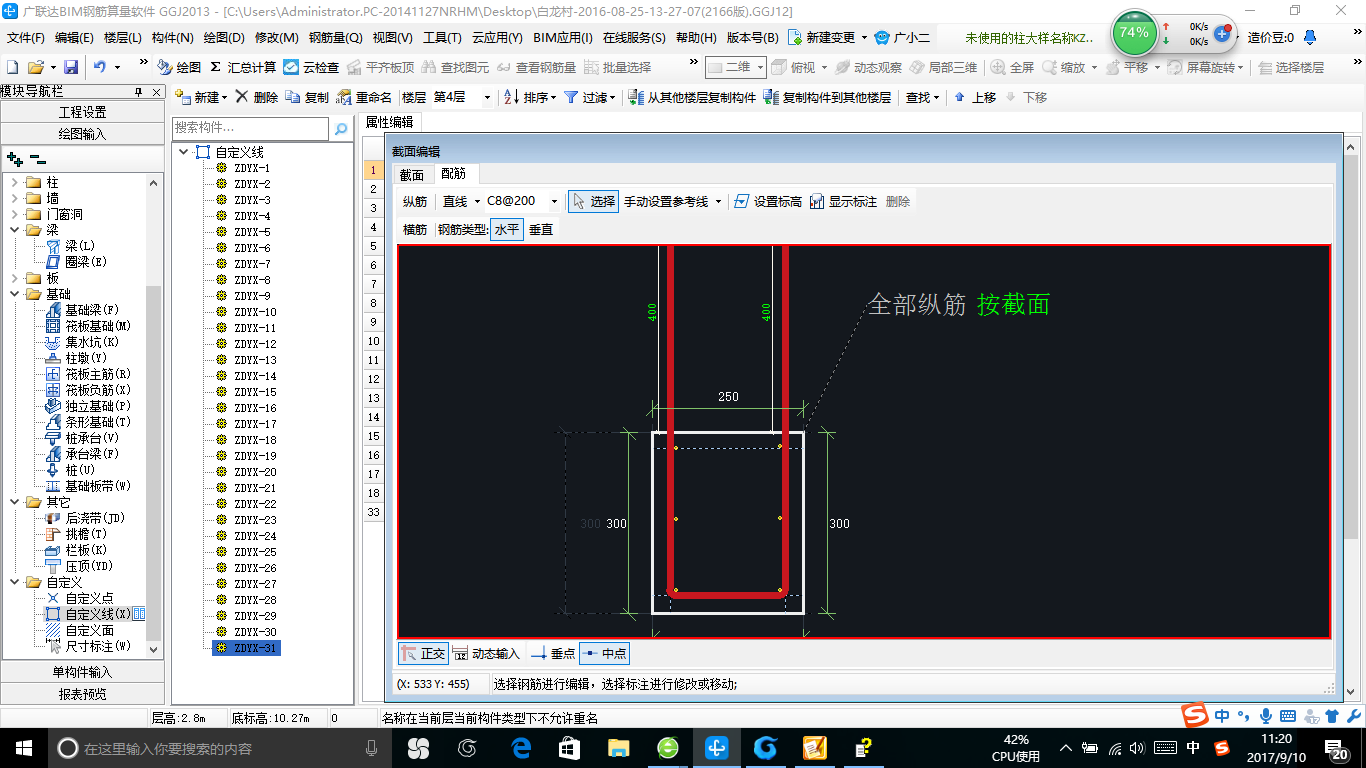This screenshot has width=1366, height=768.
Task: Open the new document icon
Action: (13, 67)
